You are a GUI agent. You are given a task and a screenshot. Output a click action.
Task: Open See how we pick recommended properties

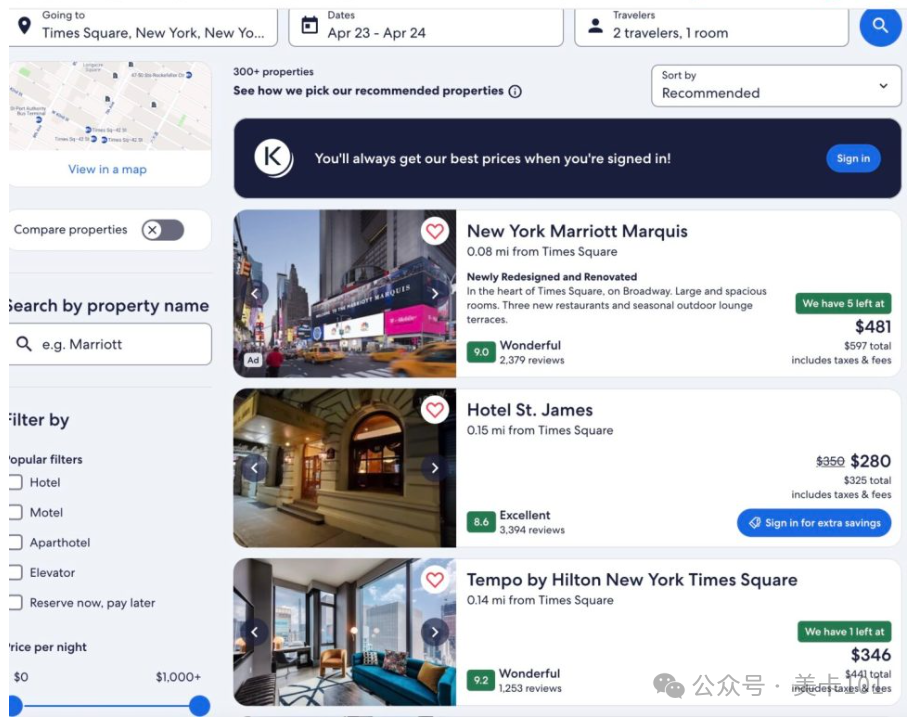click(x=368, y=91)
